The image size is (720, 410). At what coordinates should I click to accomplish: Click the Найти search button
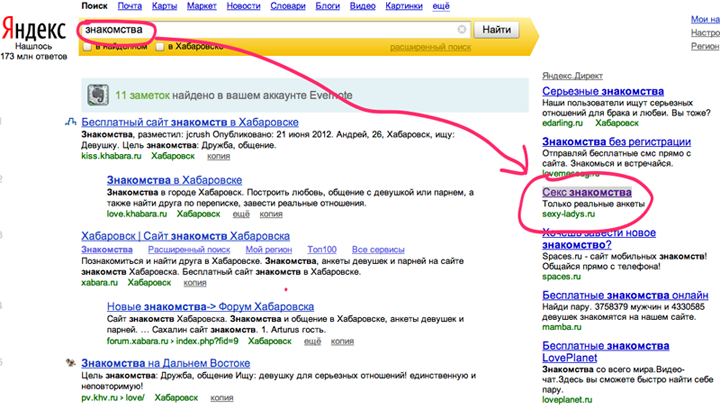(x=496, y=30)
